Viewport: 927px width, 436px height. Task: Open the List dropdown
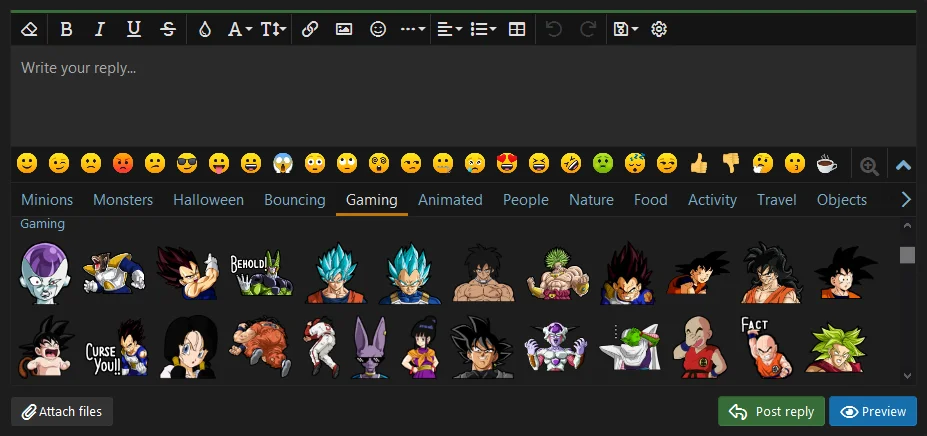point(483,30)
